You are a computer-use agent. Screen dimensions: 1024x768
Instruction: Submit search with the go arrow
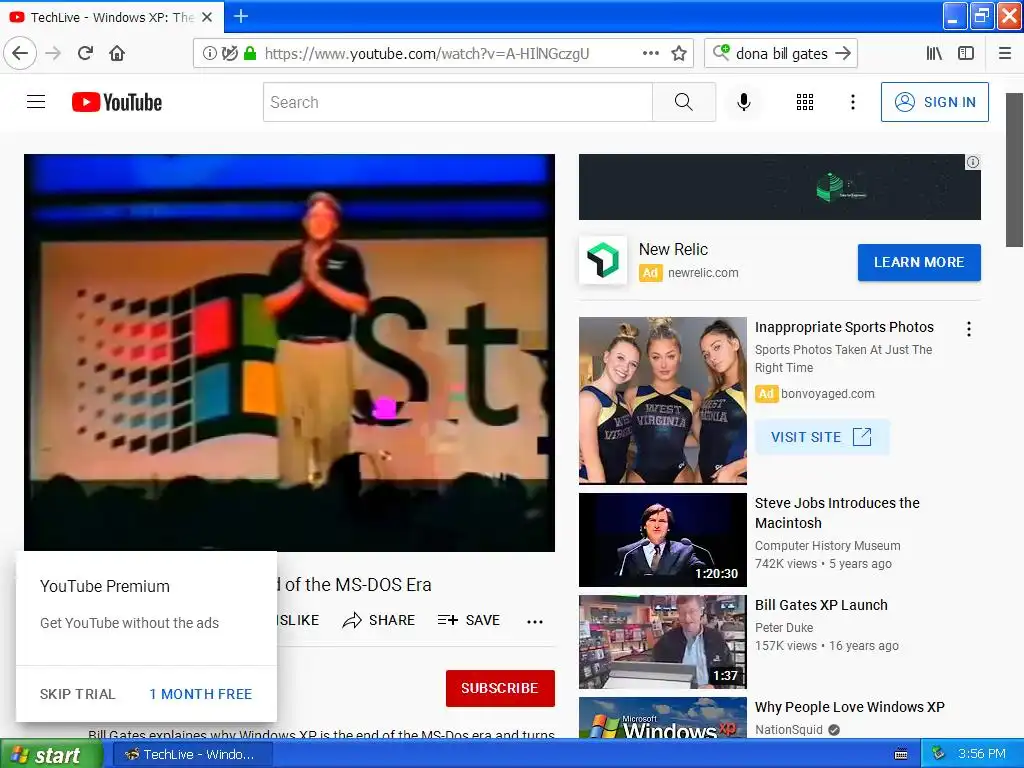coord(843,53)
